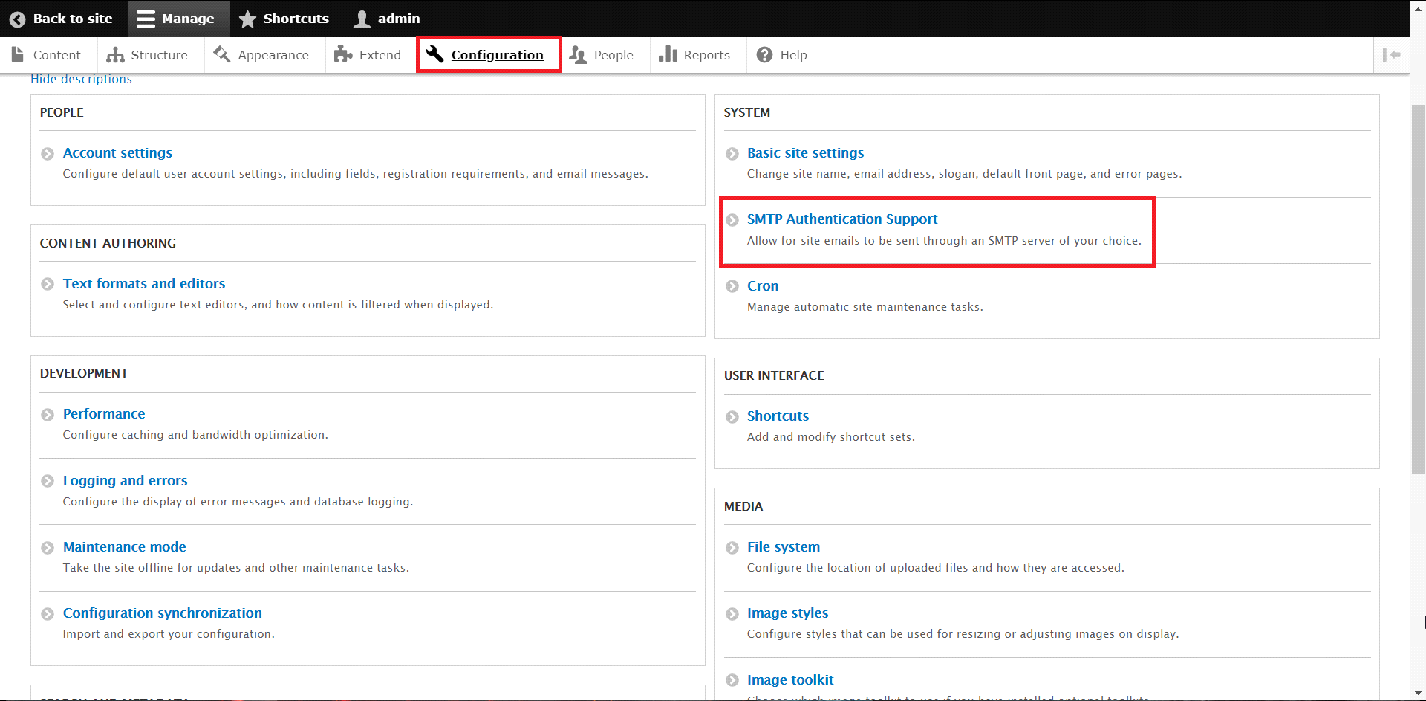Click the Shortcuts star icon
1426x701 pixels.
click(247, 18)
